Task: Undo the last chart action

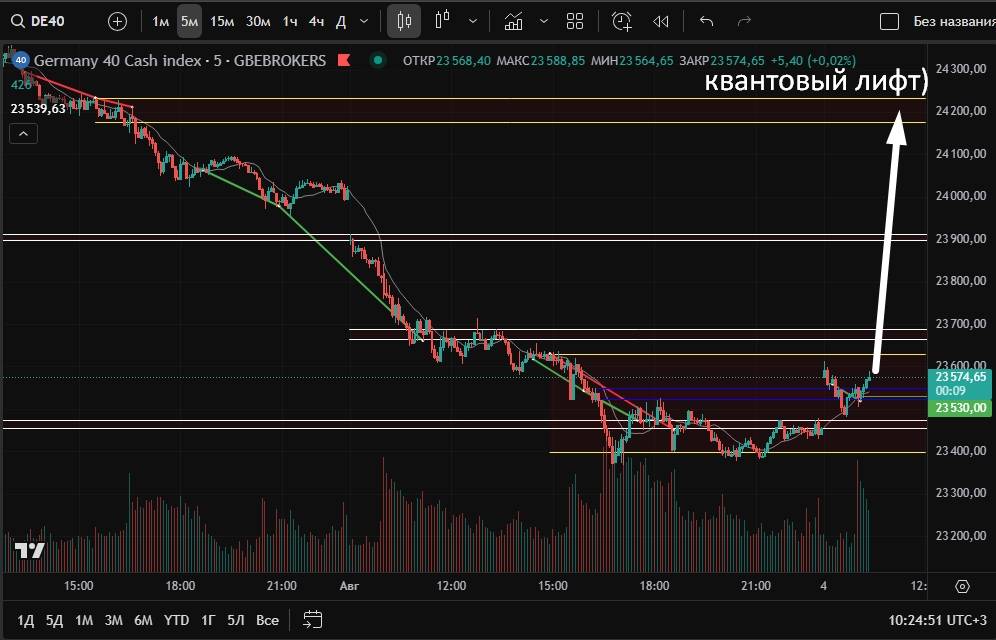Action: click(x=707, y=21)
